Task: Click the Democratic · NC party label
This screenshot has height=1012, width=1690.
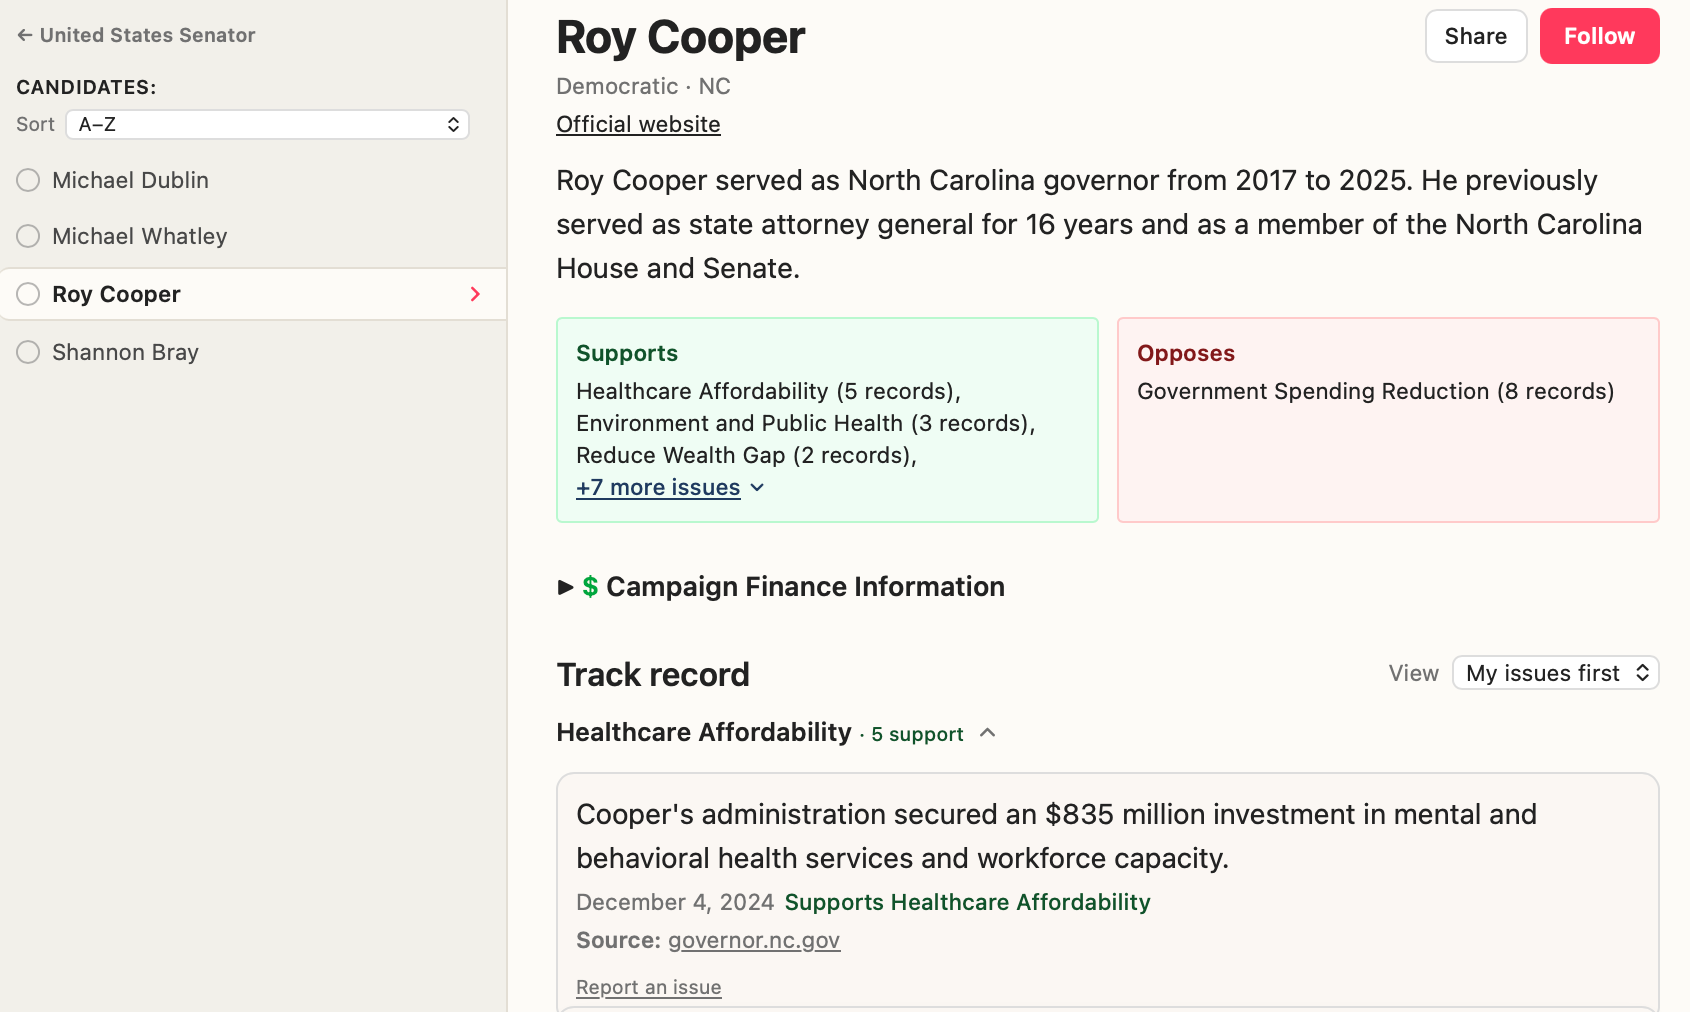Action: click(643, 86)
